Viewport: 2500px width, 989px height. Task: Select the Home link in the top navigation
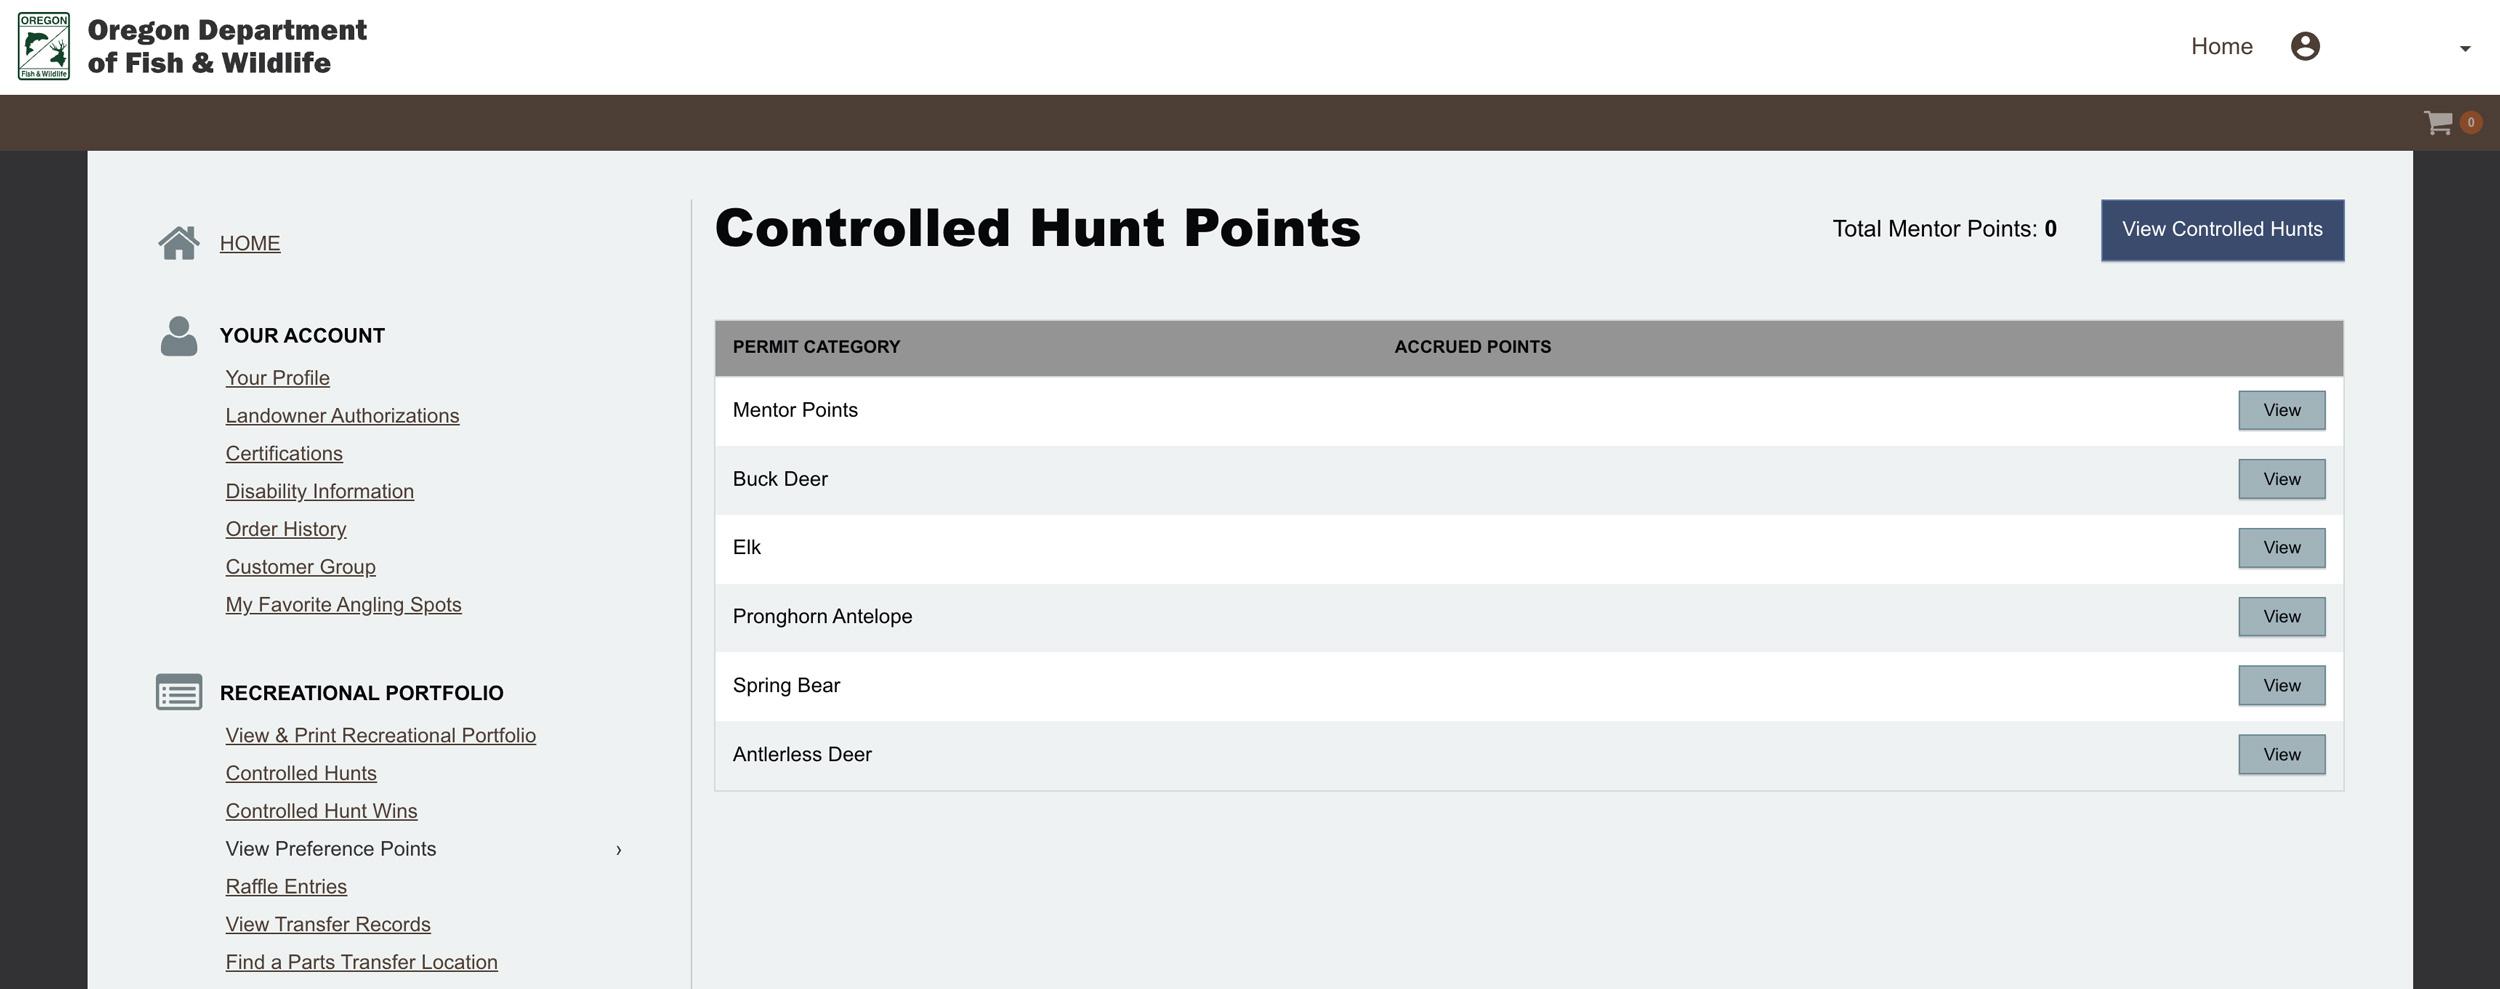(x=2222, y=46)
